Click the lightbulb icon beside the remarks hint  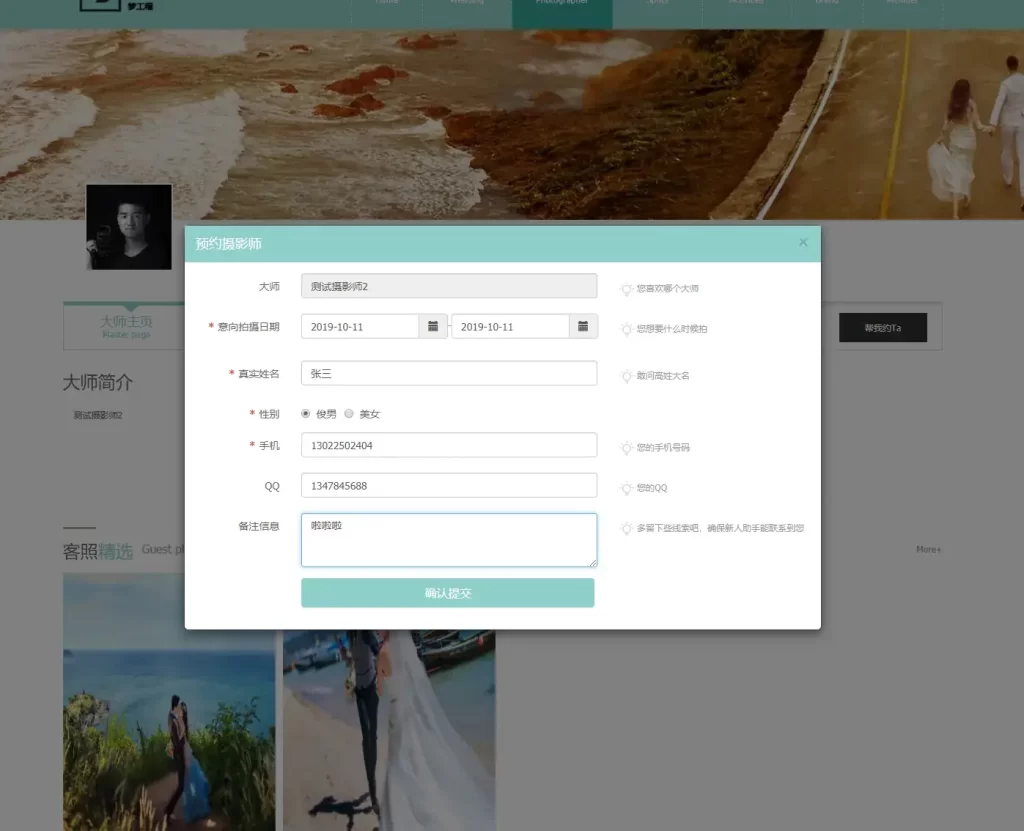pos(626,528)
